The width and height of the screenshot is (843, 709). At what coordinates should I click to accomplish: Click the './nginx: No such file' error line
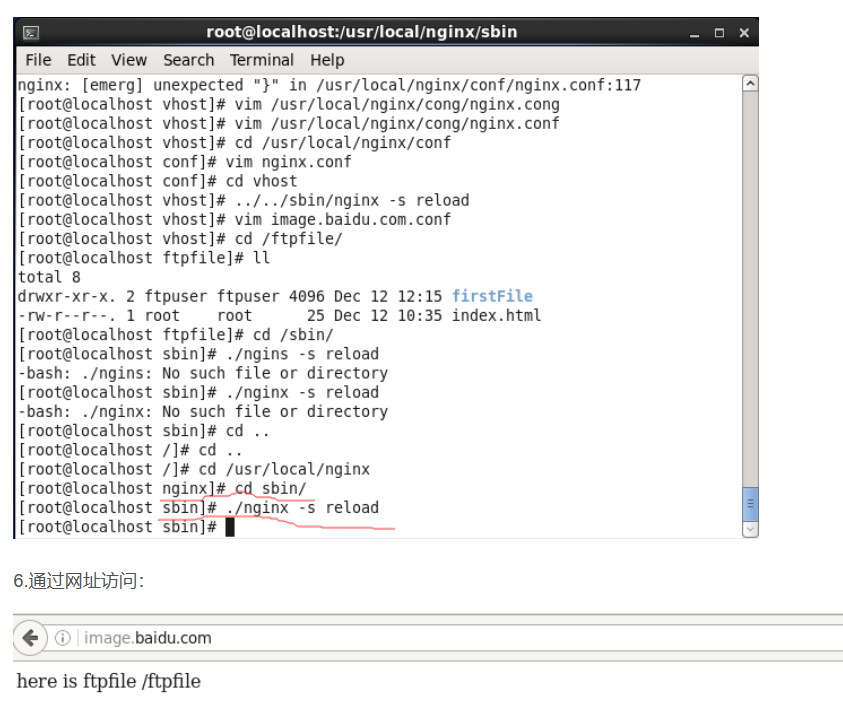tap(203, 412)
